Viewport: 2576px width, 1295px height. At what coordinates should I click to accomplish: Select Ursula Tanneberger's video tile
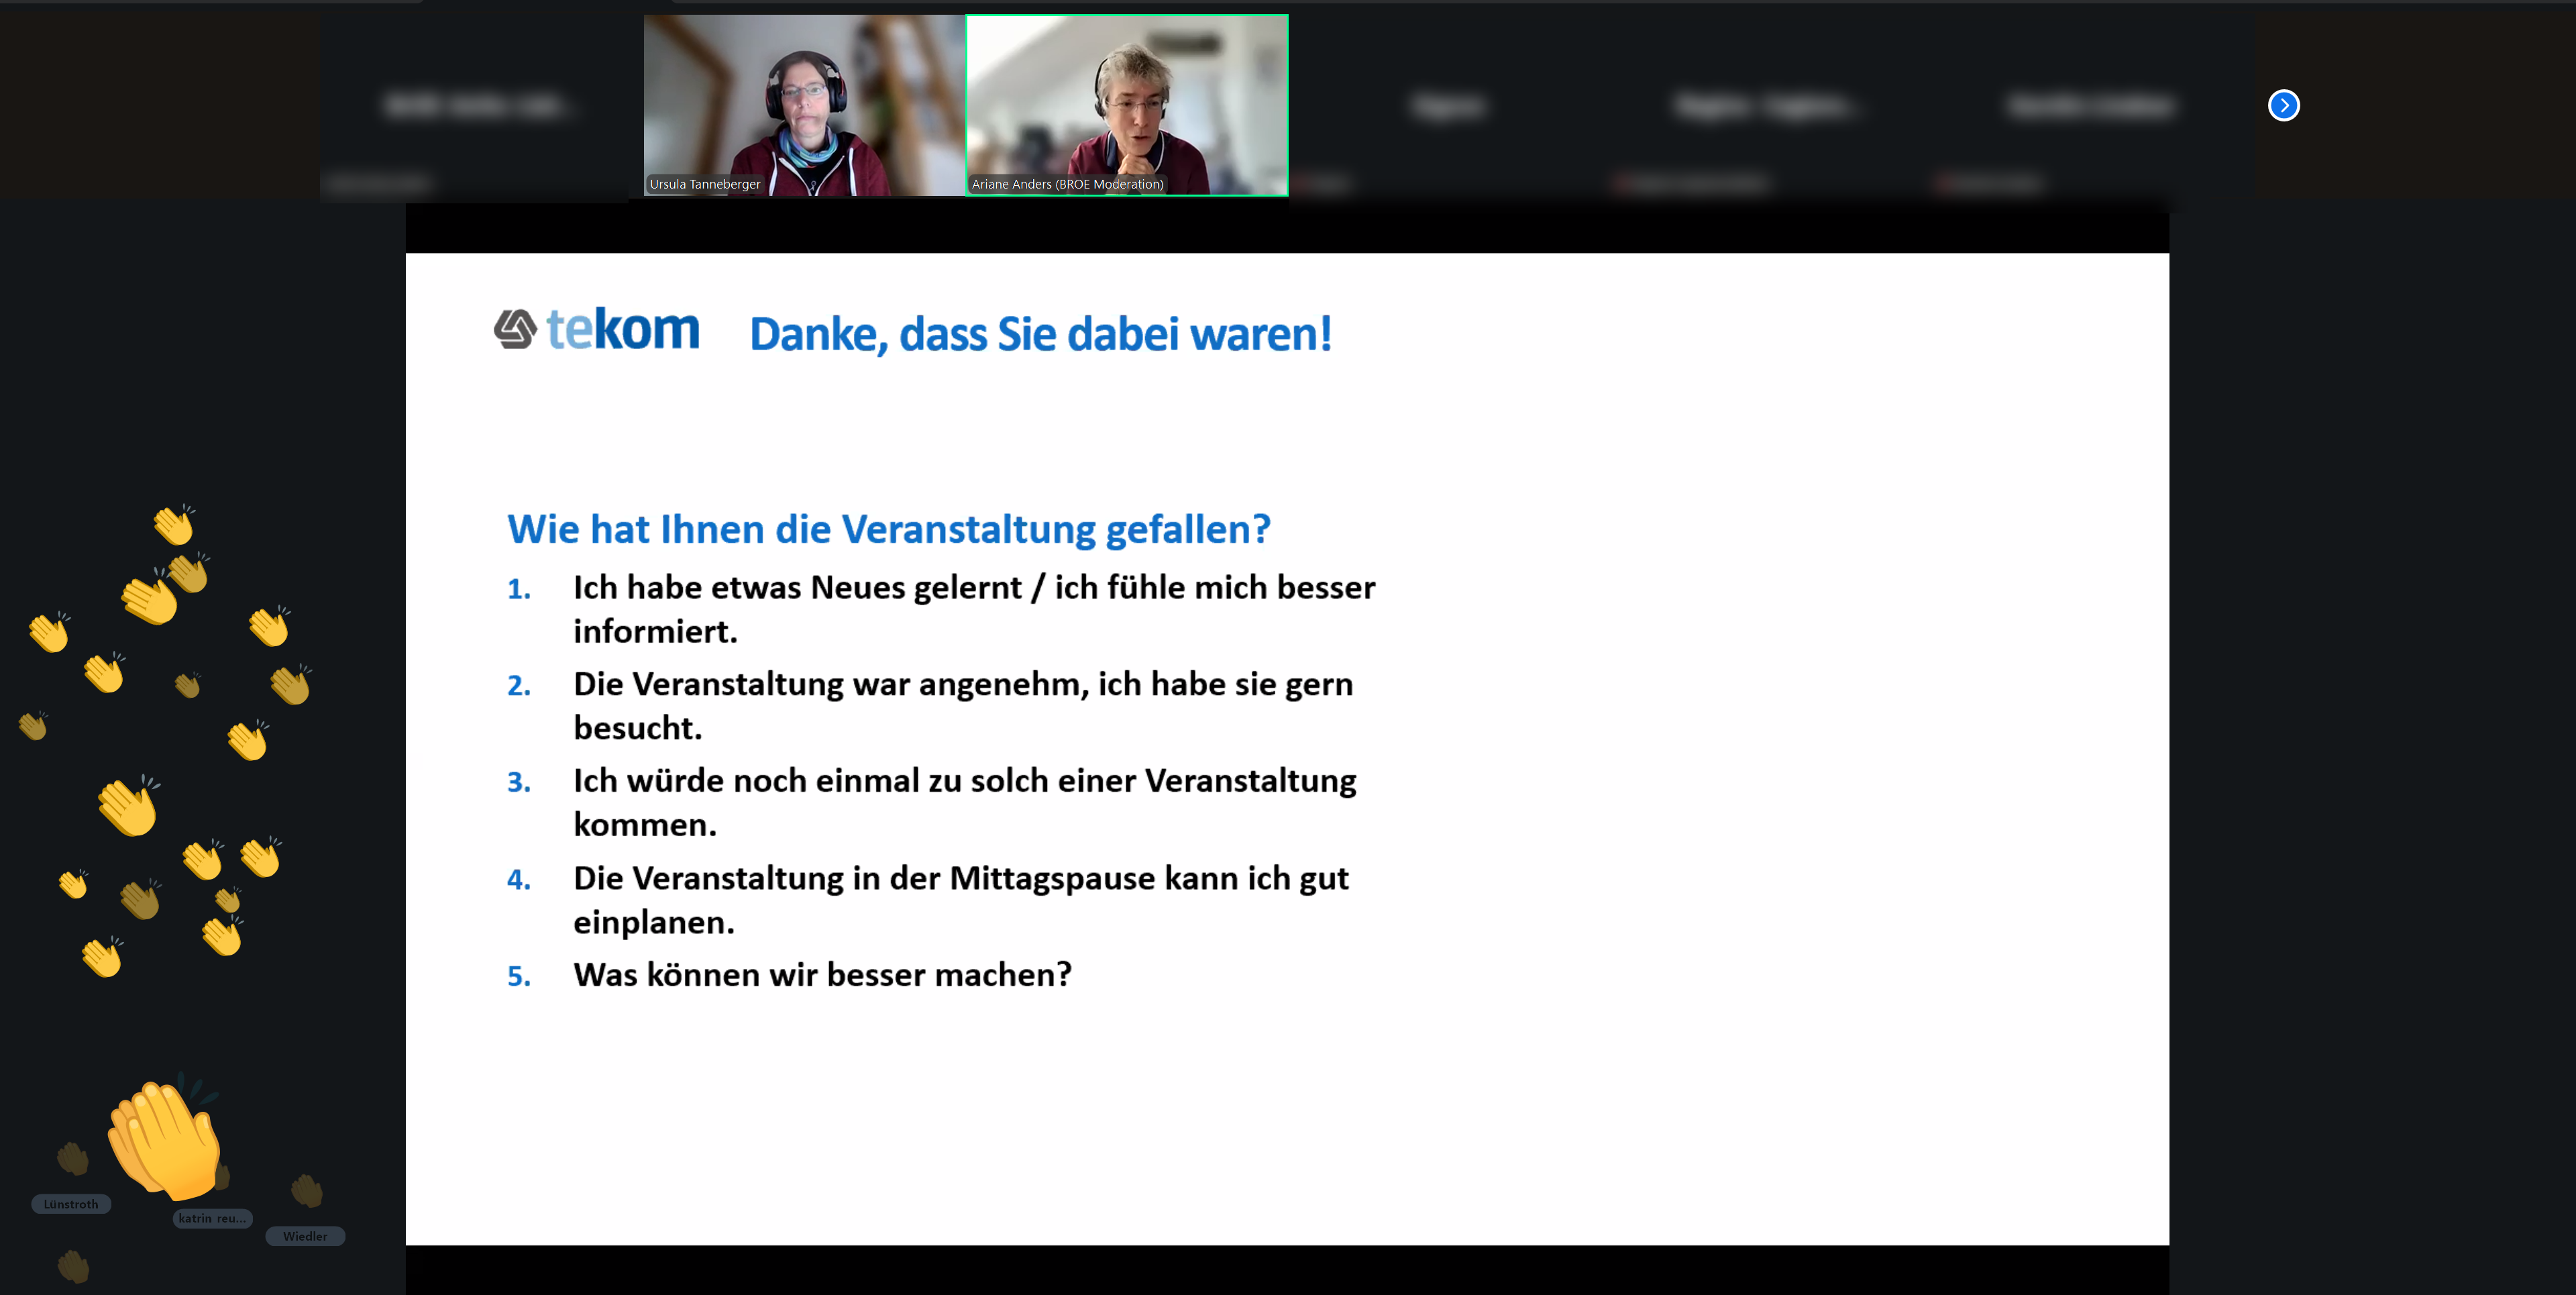coord(804,105)
